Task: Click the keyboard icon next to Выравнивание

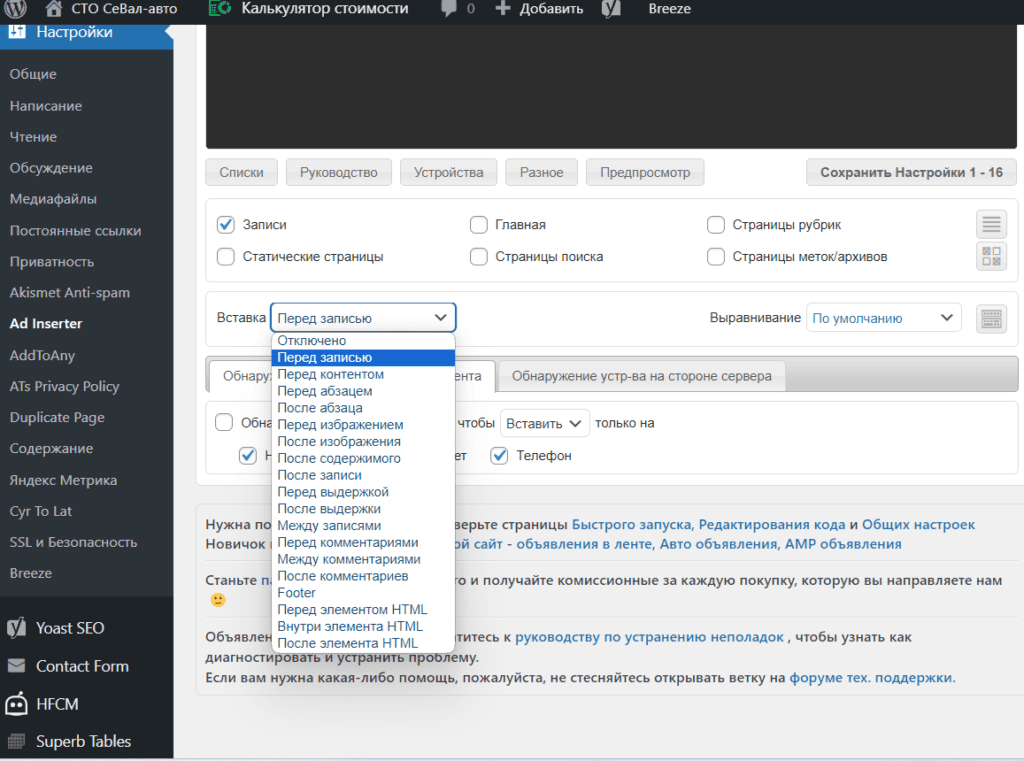Action: point(991,319)
